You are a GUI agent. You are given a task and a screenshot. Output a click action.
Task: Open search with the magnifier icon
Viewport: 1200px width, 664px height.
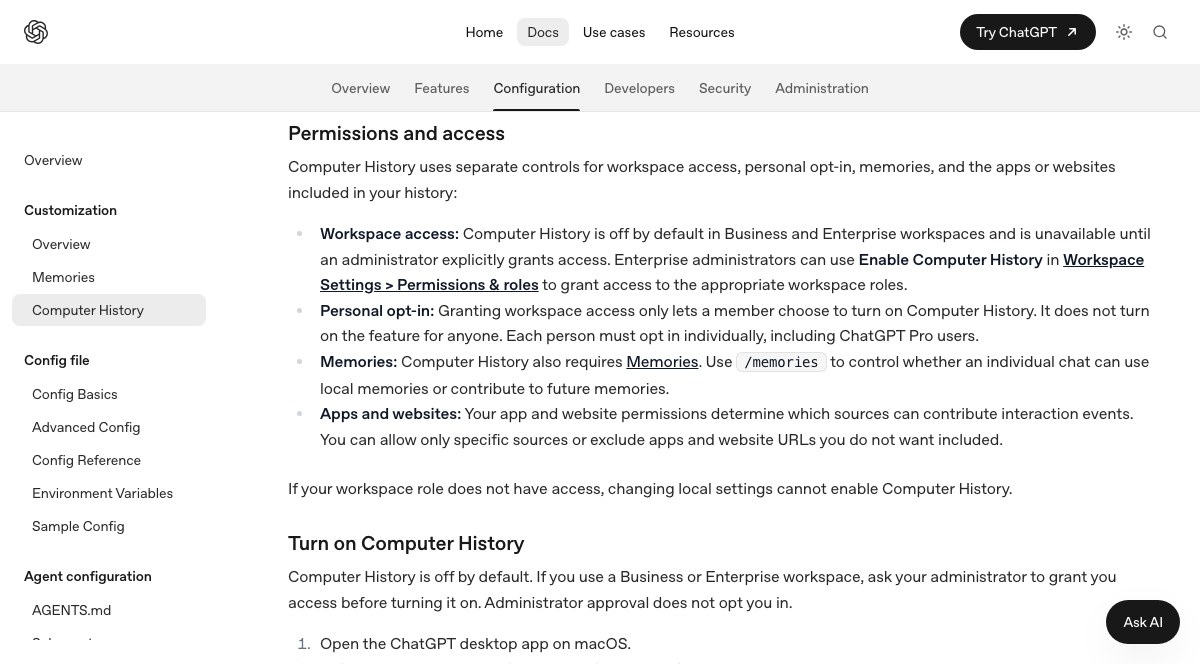[1160, 32]
